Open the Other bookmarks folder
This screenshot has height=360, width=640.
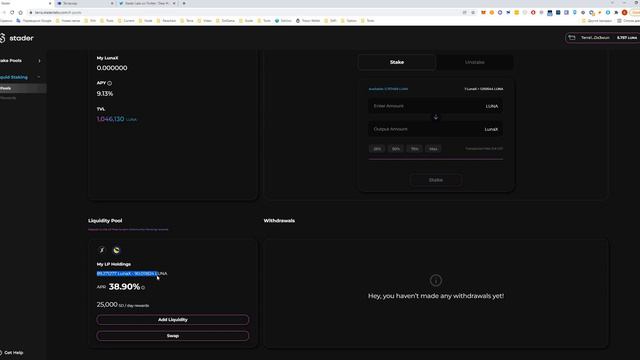[x=597, y=20]
